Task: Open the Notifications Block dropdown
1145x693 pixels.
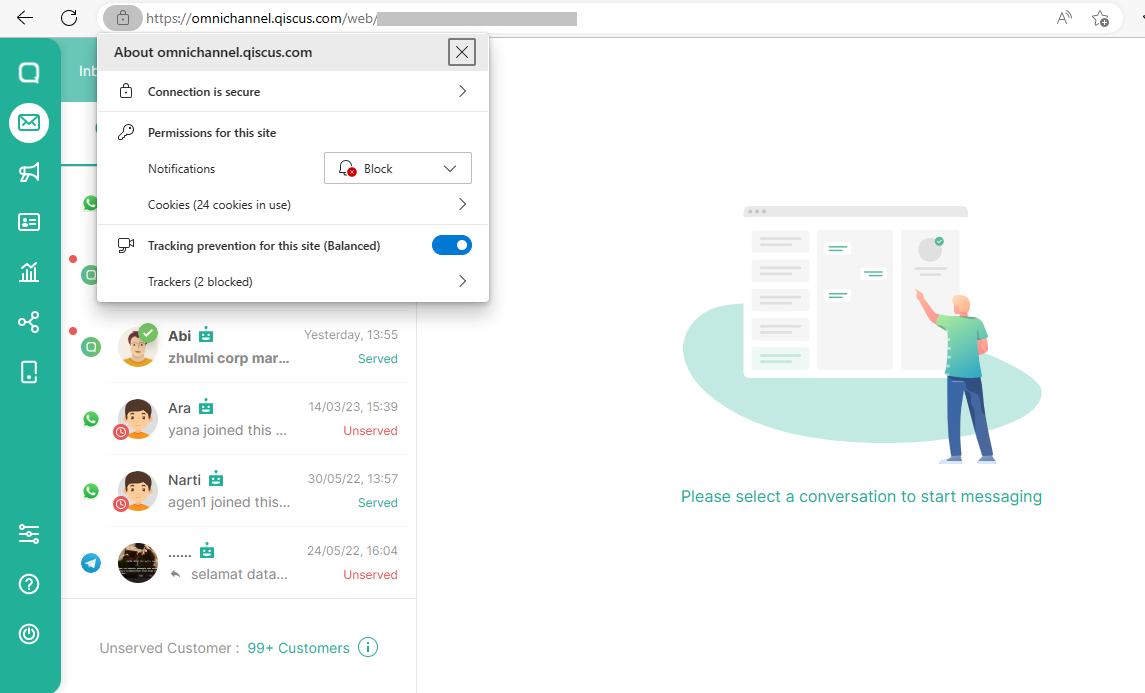Action: coord(397,169)
